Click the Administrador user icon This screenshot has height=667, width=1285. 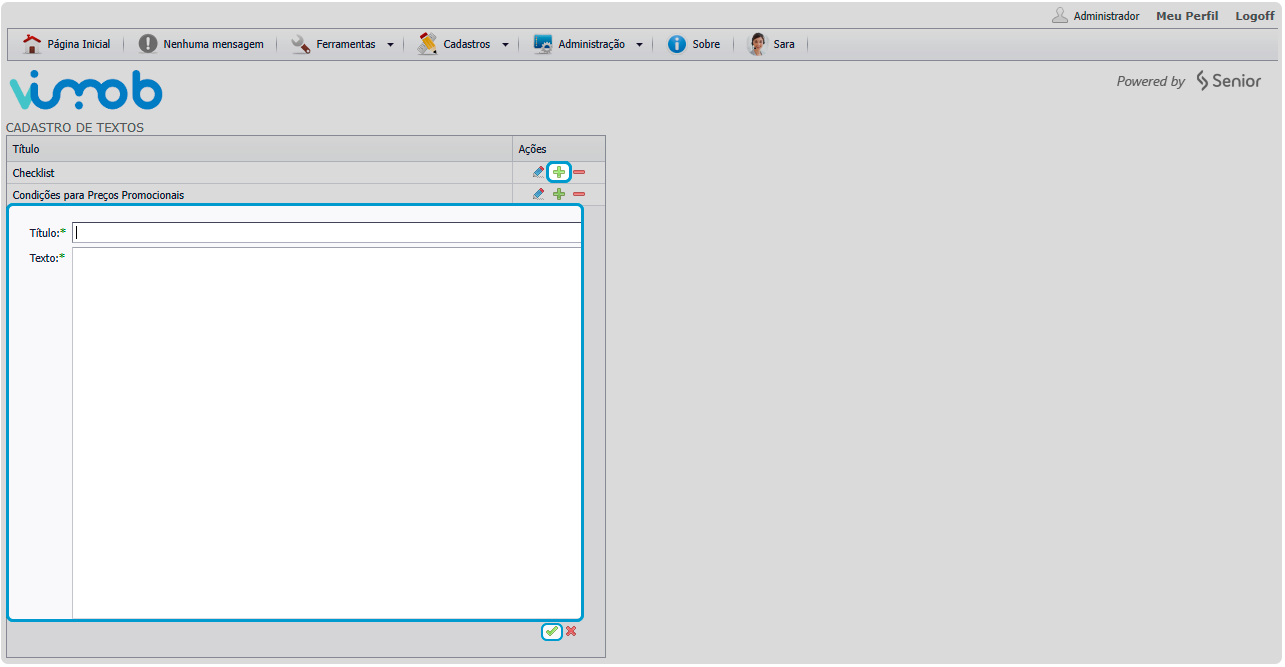[1060, 16]
